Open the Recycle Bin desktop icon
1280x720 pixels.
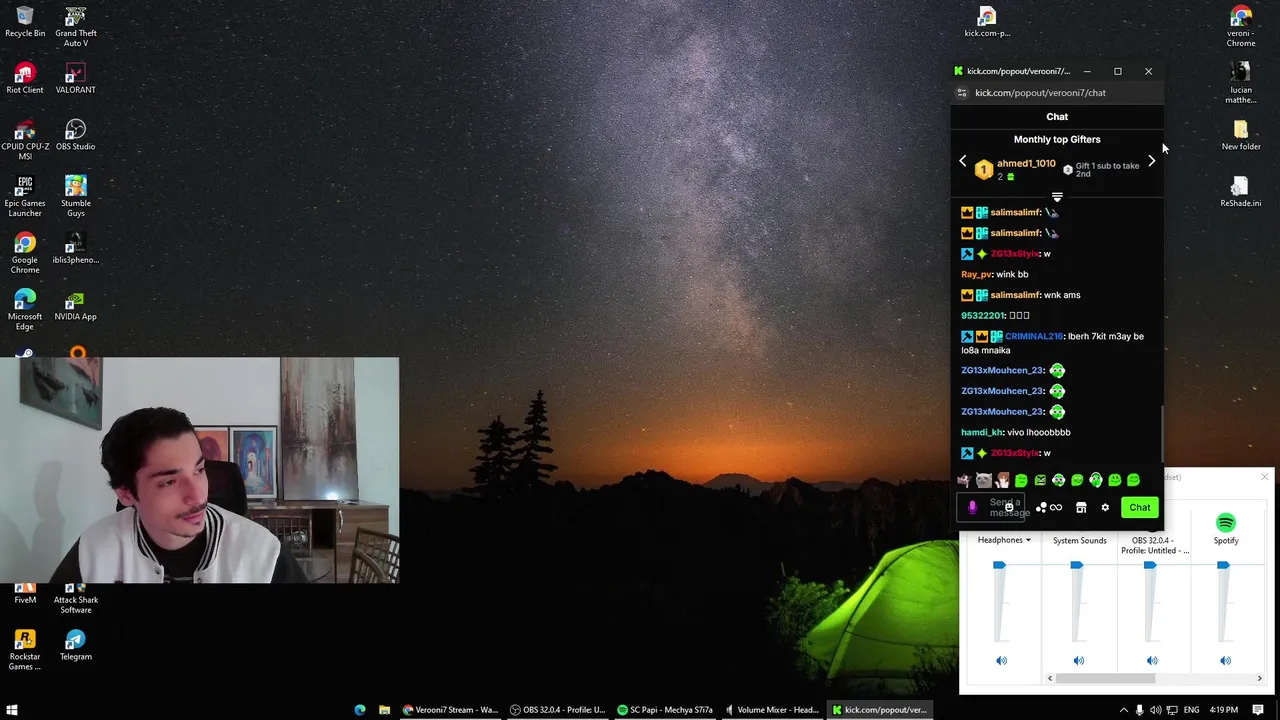click(25, 21)
